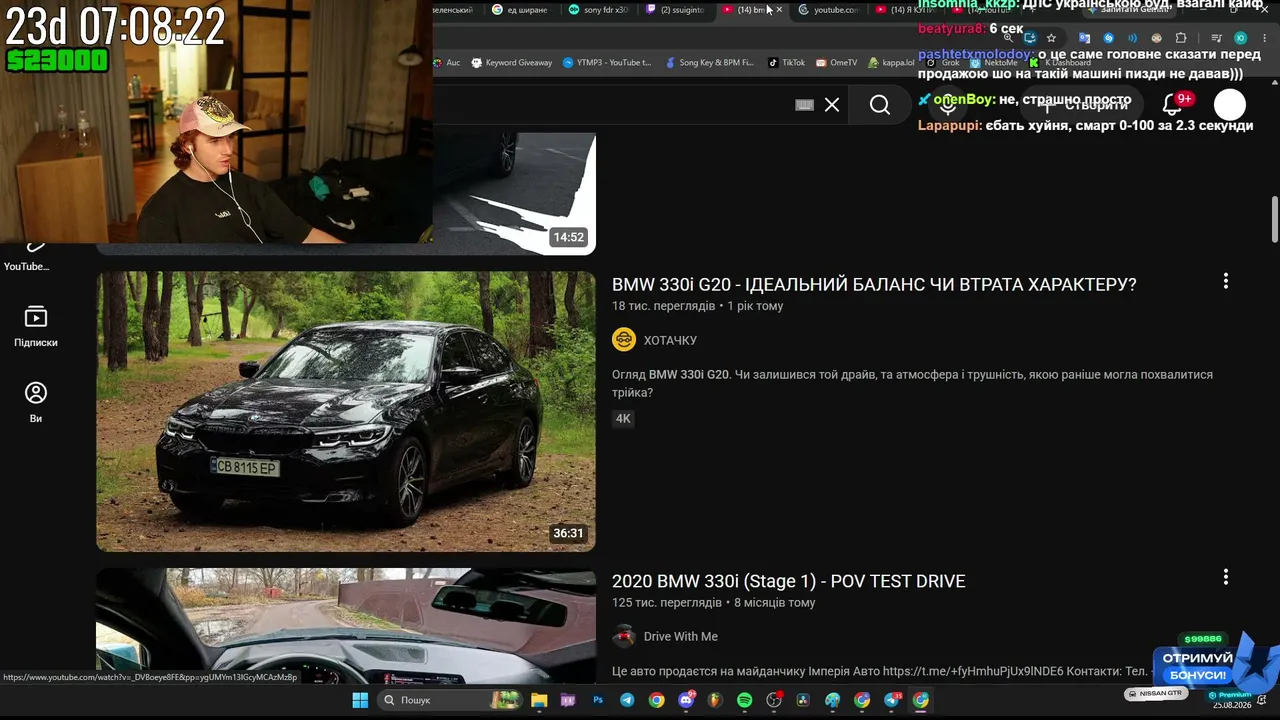Open more actions for 2020 BMW 330i video

[1225, 578]
